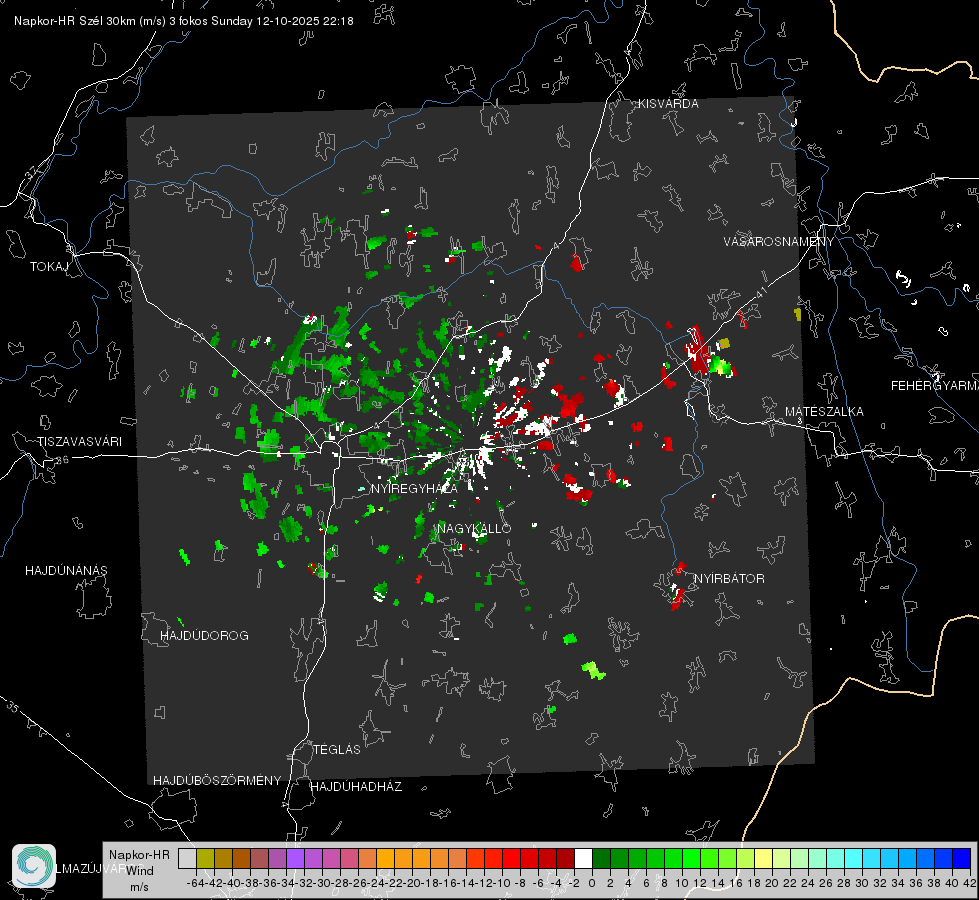This screenshot has height=900, width=979.
Task: Click the HAJDÚBÖSZÖRMÉNY city label
Action: pos(217,781)
